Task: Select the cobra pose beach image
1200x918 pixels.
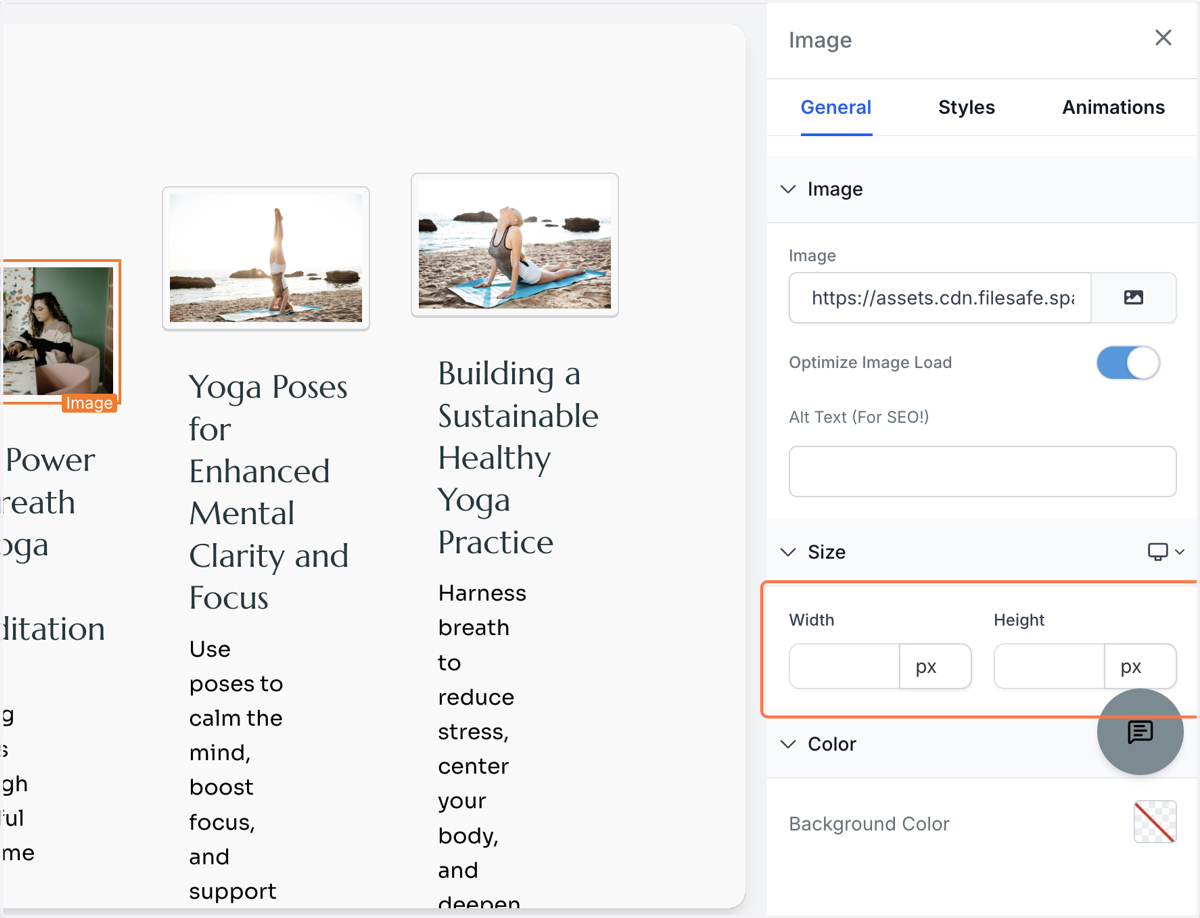Action: tap(515, 245)
